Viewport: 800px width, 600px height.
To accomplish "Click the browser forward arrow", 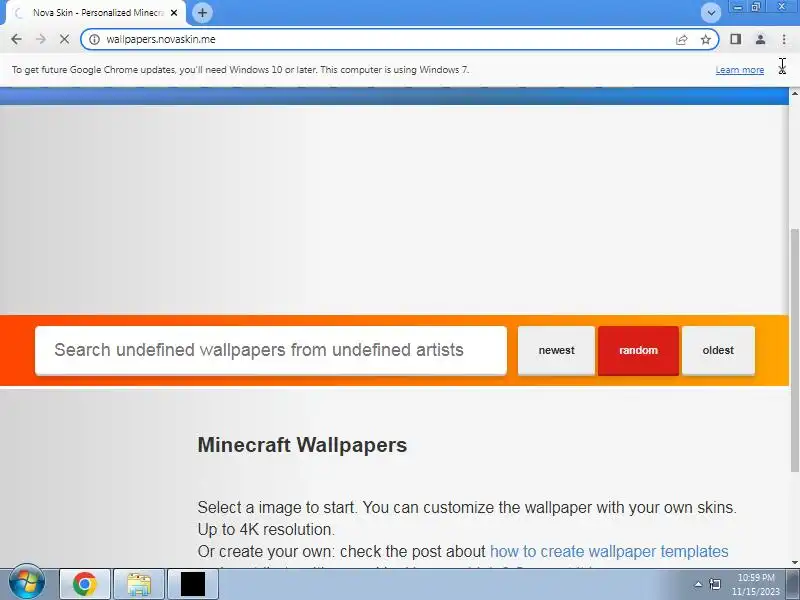I will coord(40,39).
